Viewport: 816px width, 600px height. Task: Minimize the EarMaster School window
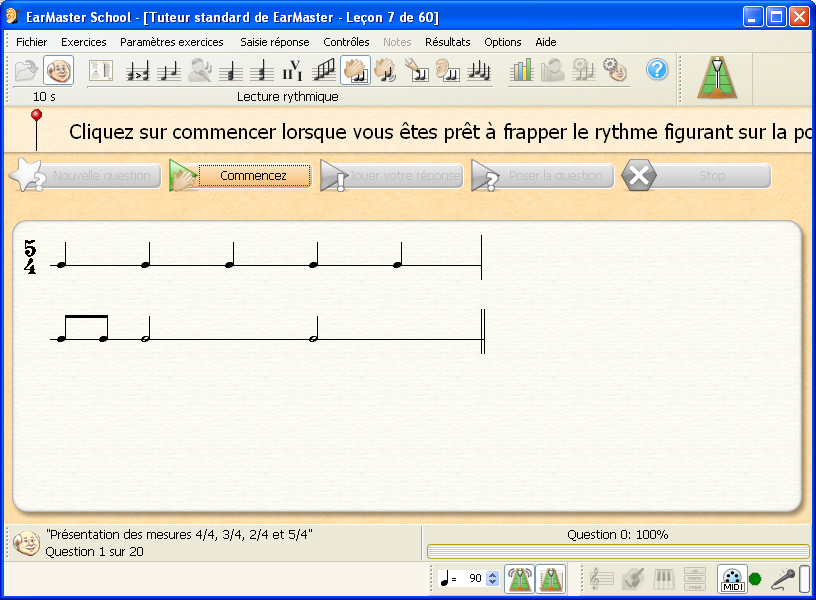pos(753,17)
